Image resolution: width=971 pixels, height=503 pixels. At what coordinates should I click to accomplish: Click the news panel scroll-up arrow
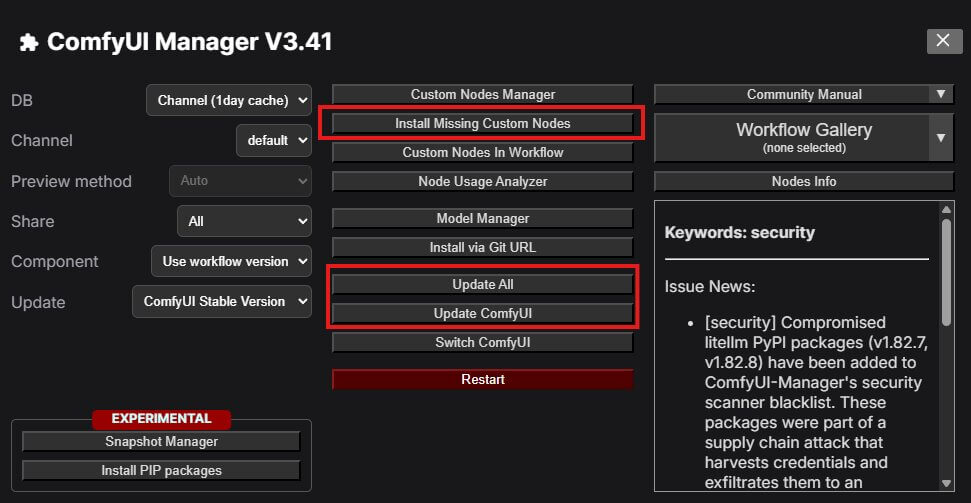pyautogui.click(x=946, y=209)
